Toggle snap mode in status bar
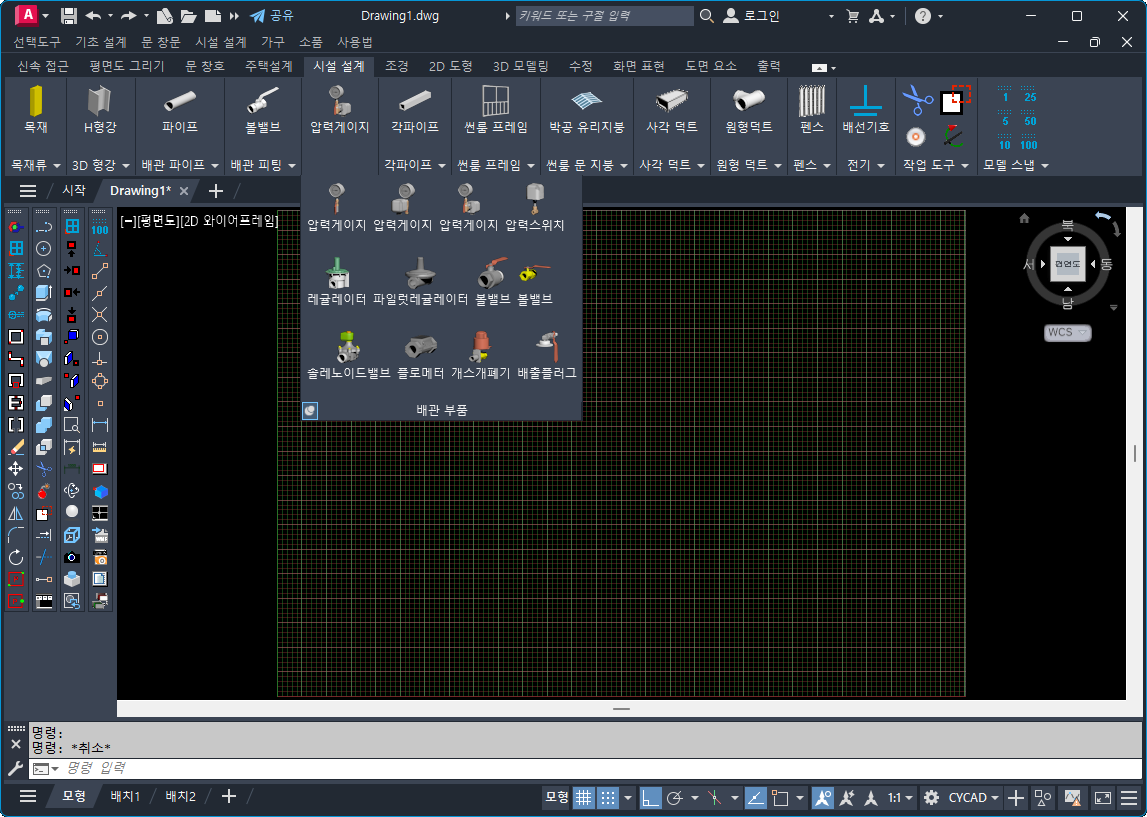Image resolution: width=1147 pixels, height=817 pixels. click(x=608, y=797)
